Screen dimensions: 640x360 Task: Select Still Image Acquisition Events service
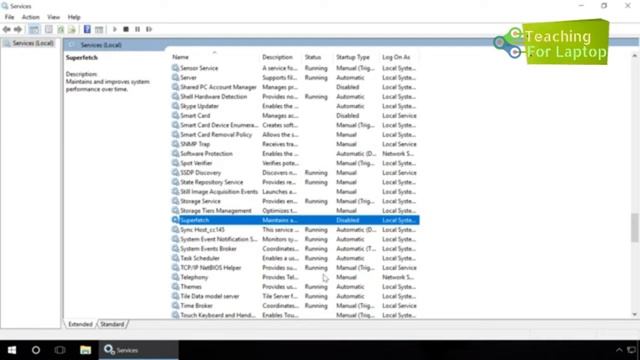[x=295, y=191]
